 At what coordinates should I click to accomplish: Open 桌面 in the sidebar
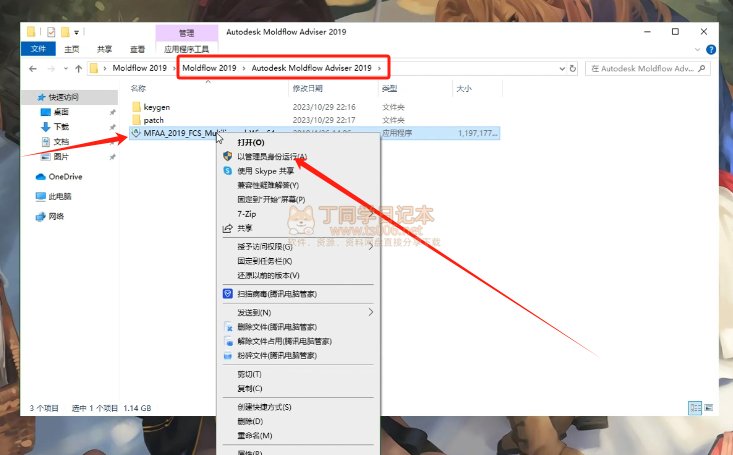pyautogui.click(x=61, y=112)
